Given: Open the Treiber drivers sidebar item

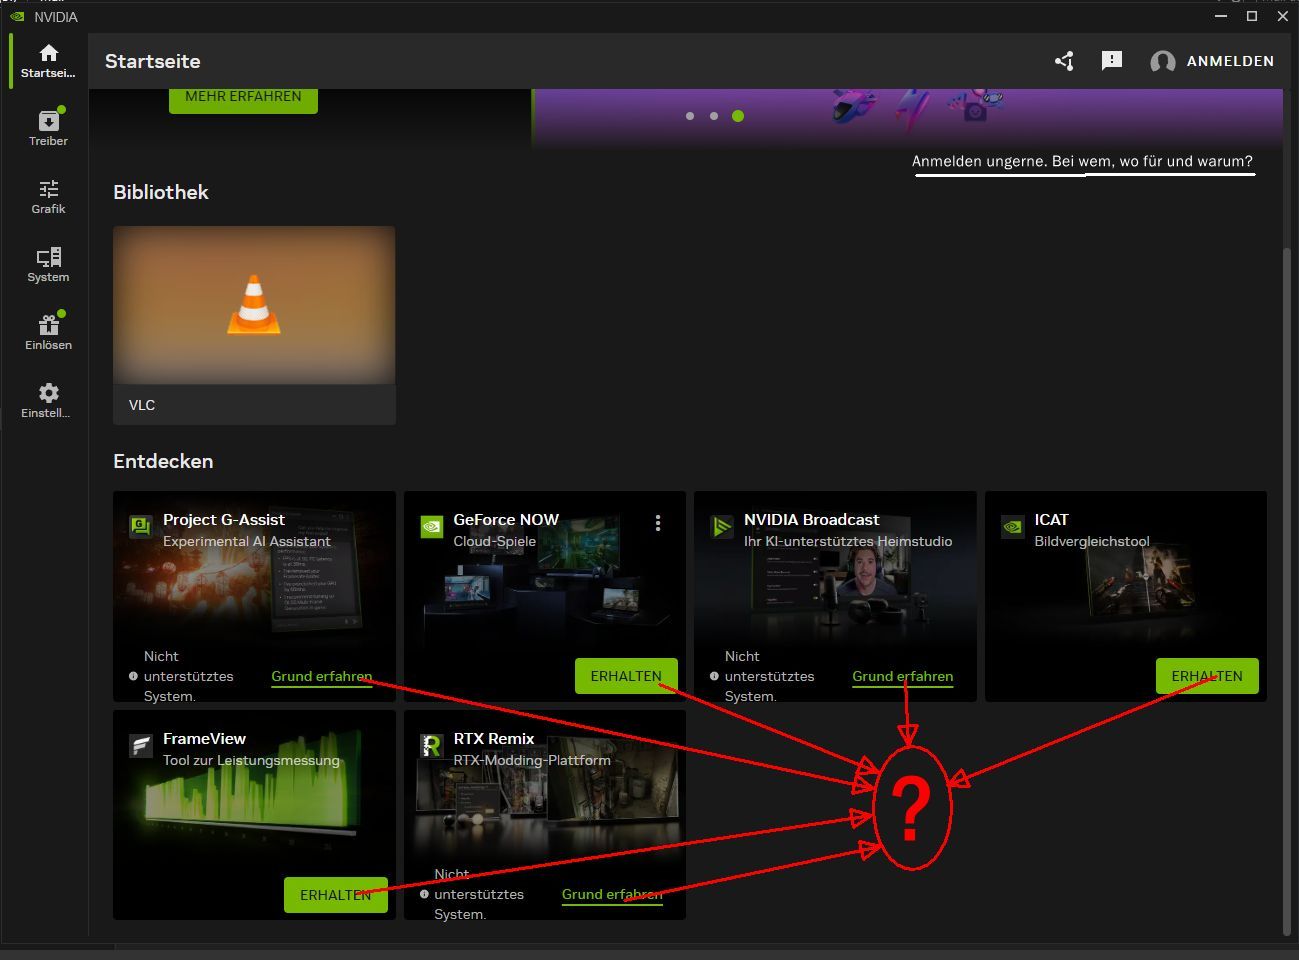Looking at the screenshot, I should click(x=48, y=129).
